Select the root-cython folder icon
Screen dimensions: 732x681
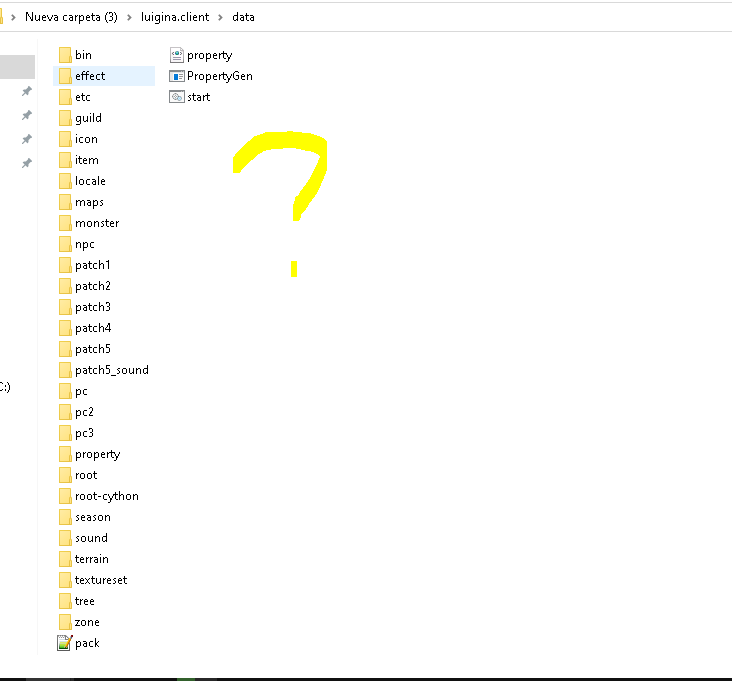[65, 496]
